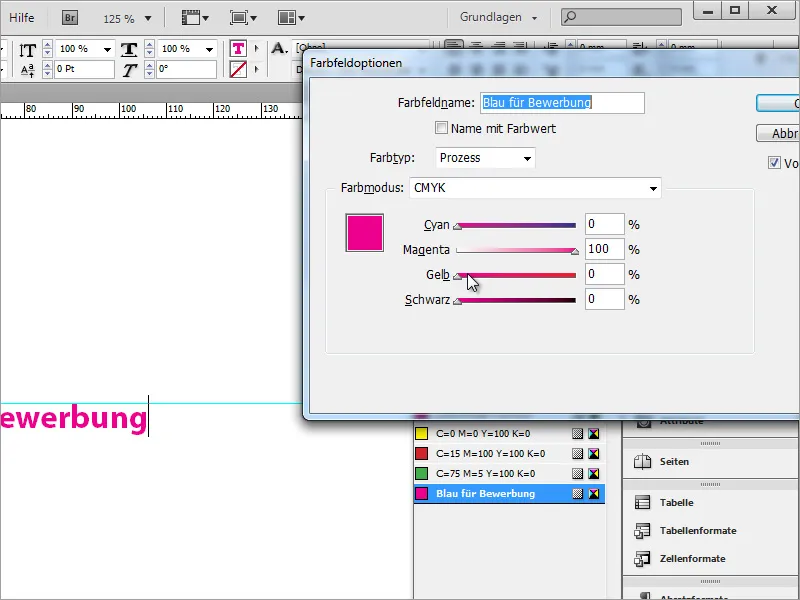
Task: Click the character style A. icon
Action: point(279,48)
